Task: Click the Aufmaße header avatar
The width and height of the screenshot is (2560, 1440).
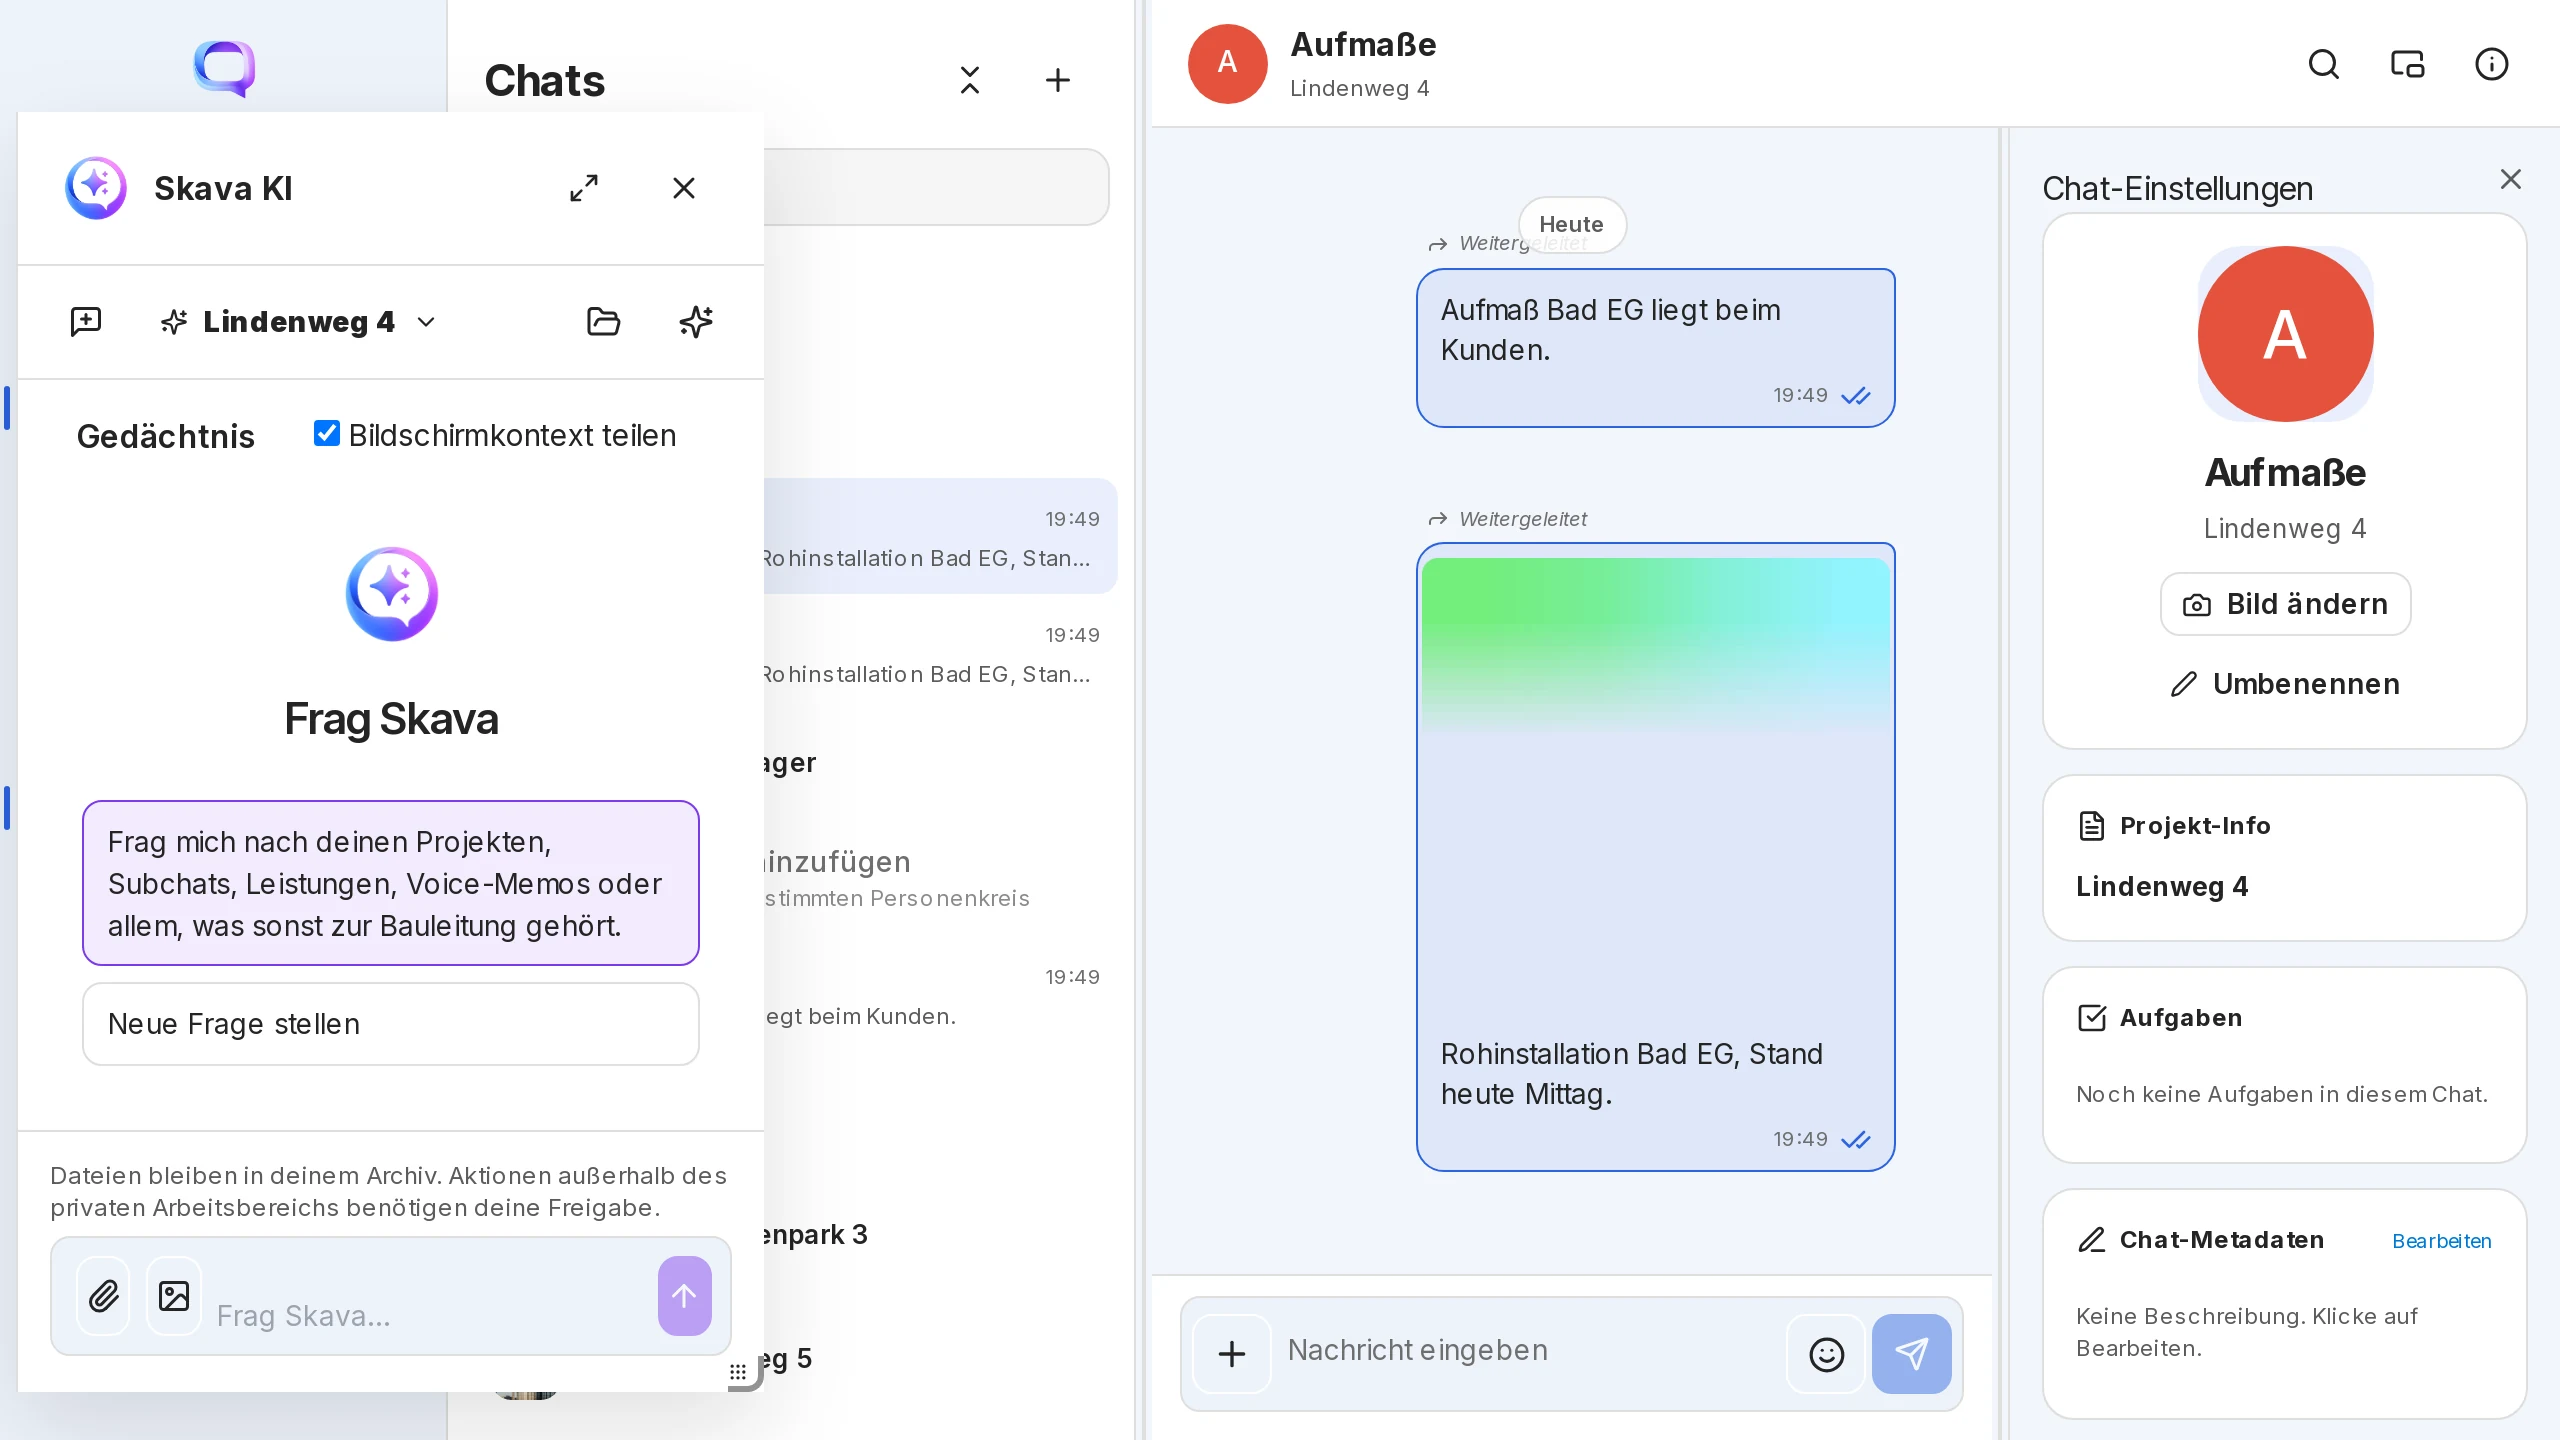Action: 1228,64
